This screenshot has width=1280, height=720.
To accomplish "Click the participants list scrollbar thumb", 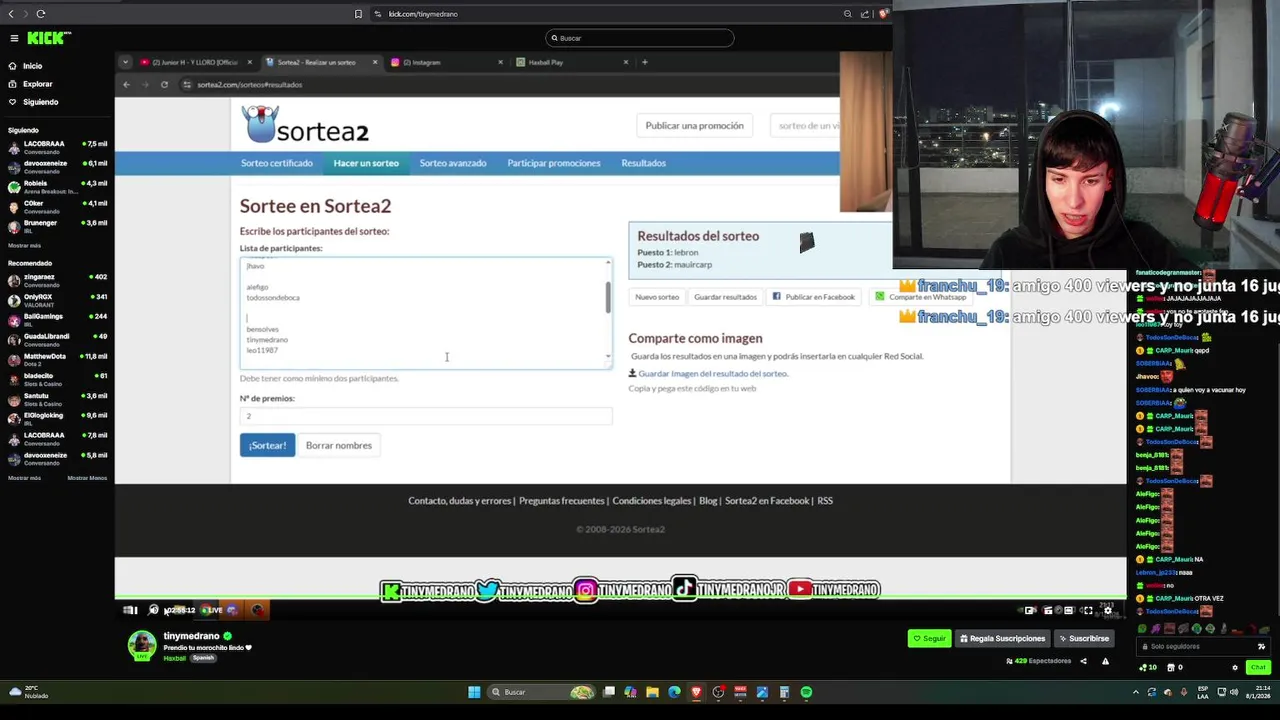I will pos(607,297).
